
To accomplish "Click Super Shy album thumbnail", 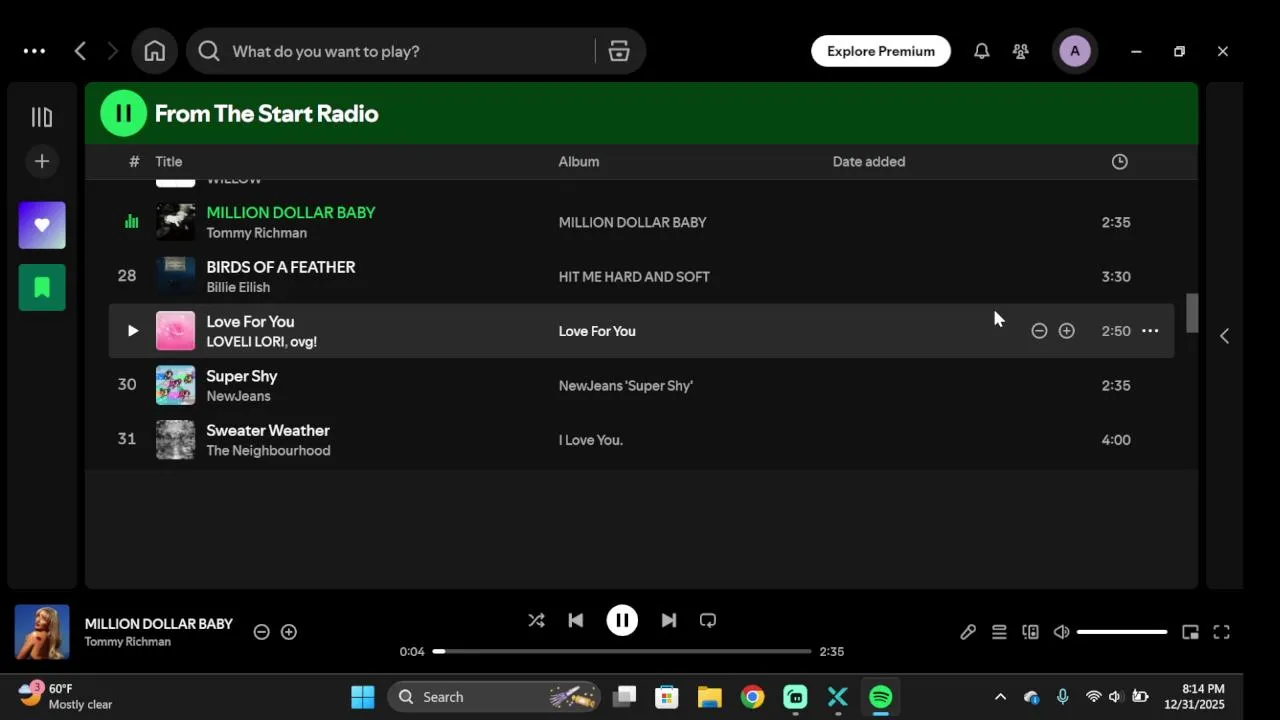I will pos(175,385).
